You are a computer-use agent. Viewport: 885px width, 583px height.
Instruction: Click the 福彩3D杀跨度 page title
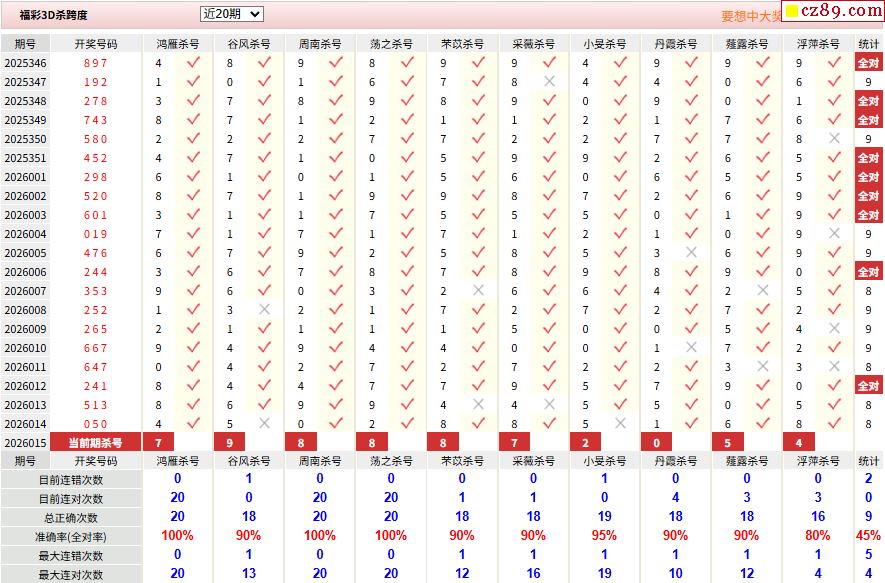pos(54,15)
